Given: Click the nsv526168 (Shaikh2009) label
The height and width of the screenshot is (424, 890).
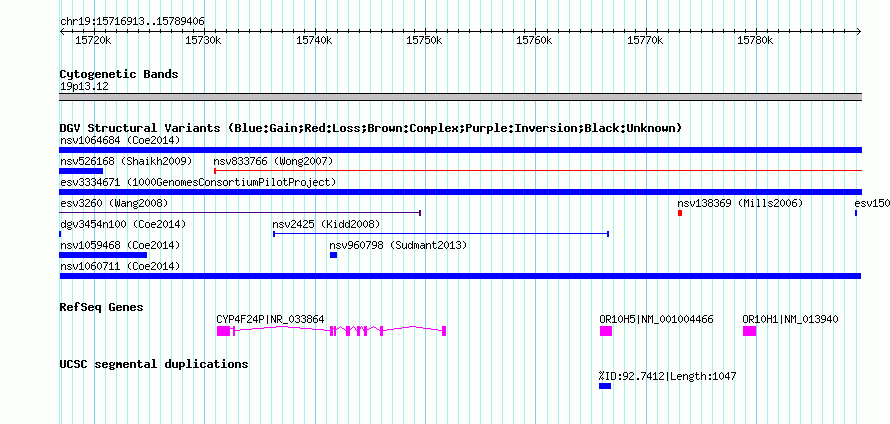Looking at the screenshot, I should [125, 161].
